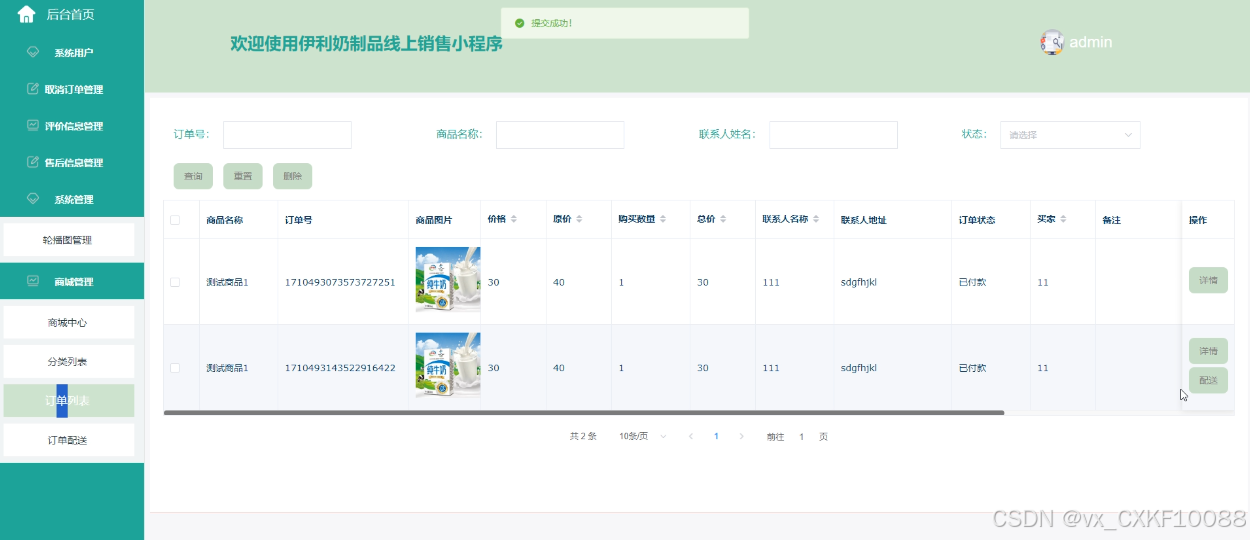The image size is (1250, 540).
Task: Click the milk product image in the first row
Action: tap(448, 279)
